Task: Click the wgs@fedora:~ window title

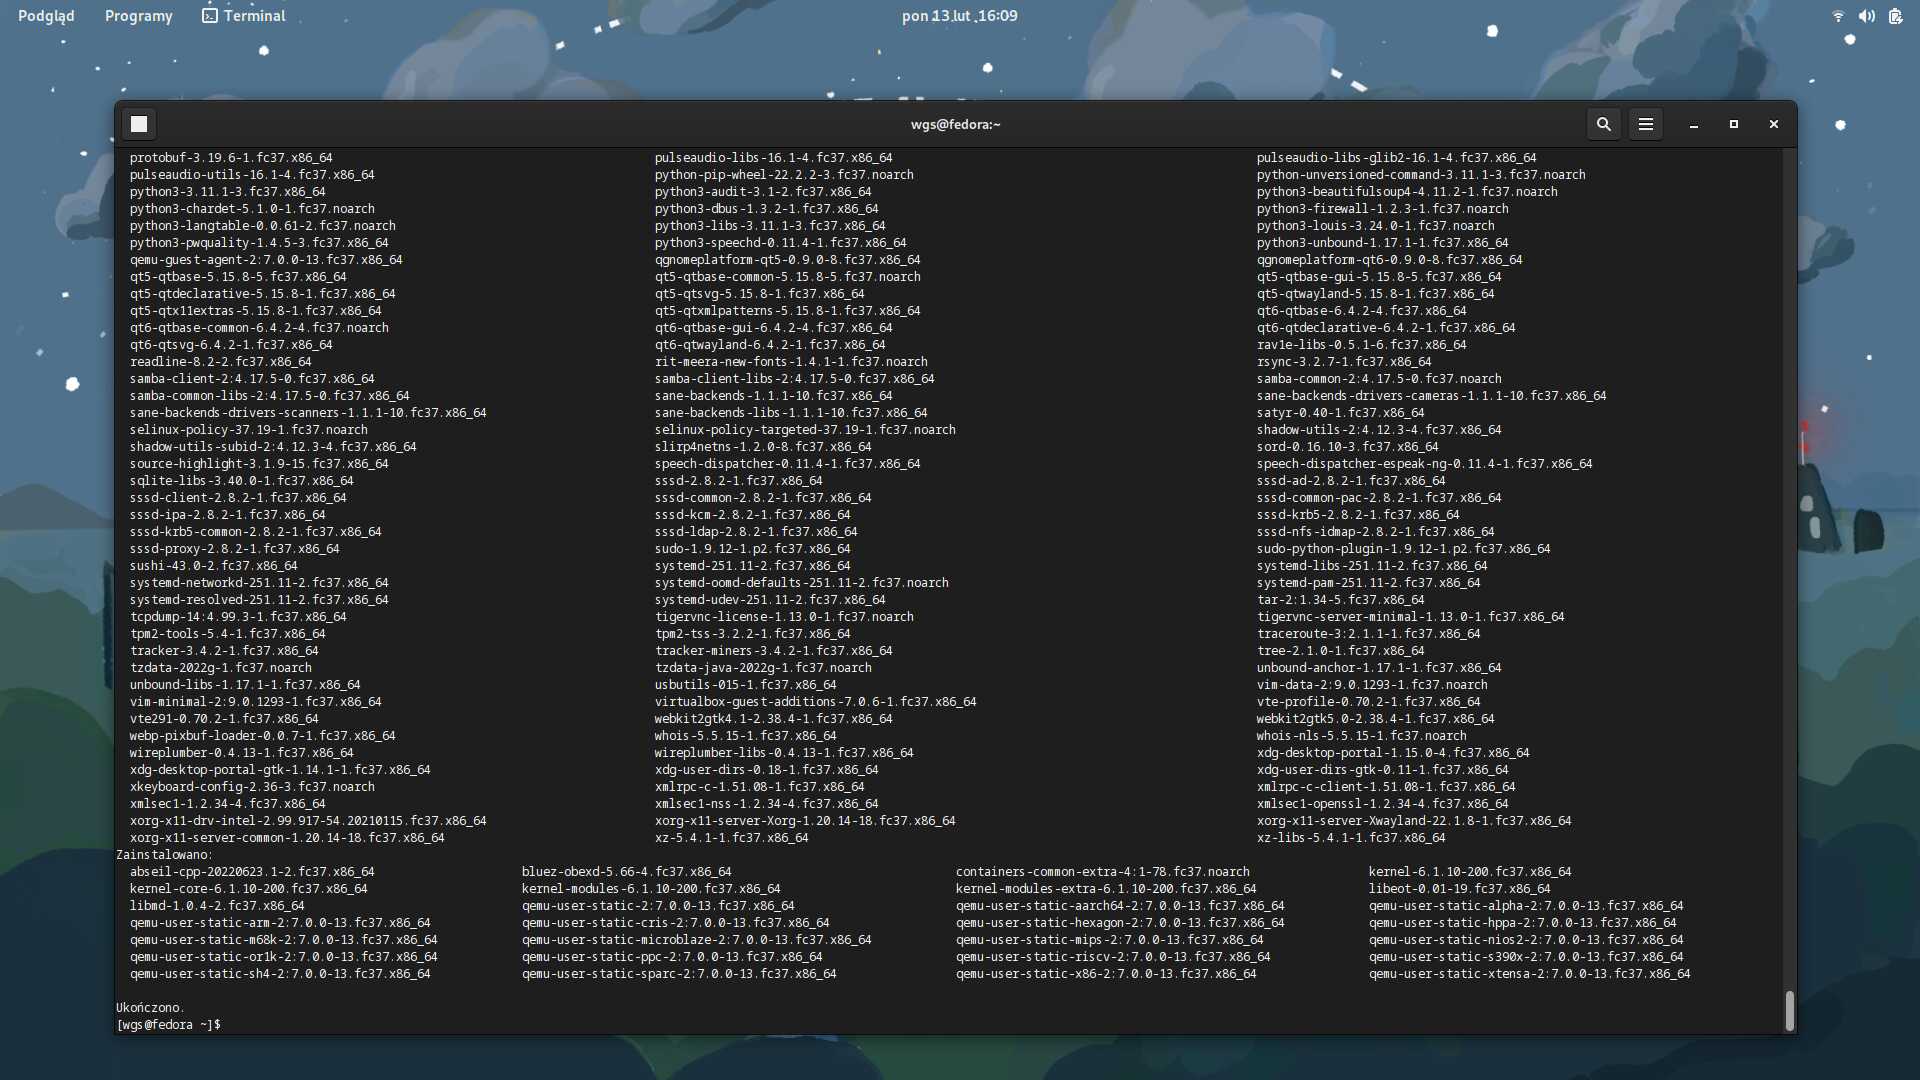Action: click(956, 124)
